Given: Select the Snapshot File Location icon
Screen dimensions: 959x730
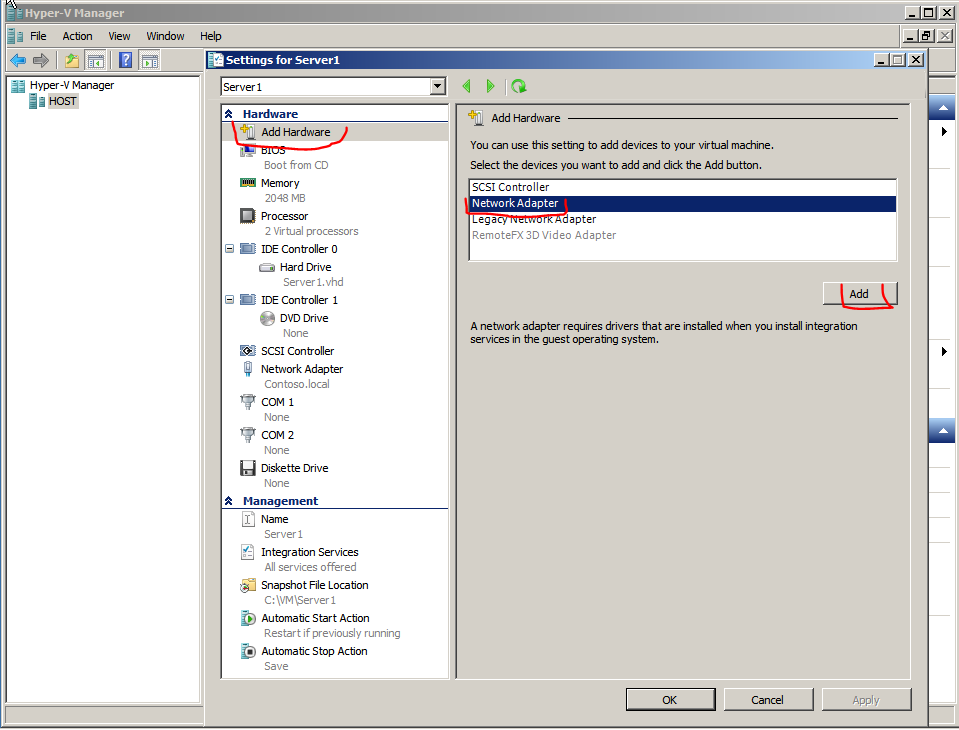Looking at the screenshot, I should tap(248, 585).
